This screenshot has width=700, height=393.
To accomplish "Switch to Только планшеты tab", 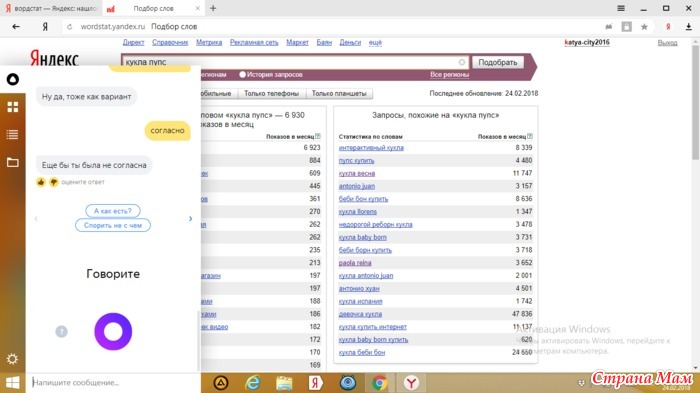I will [339, 93].
